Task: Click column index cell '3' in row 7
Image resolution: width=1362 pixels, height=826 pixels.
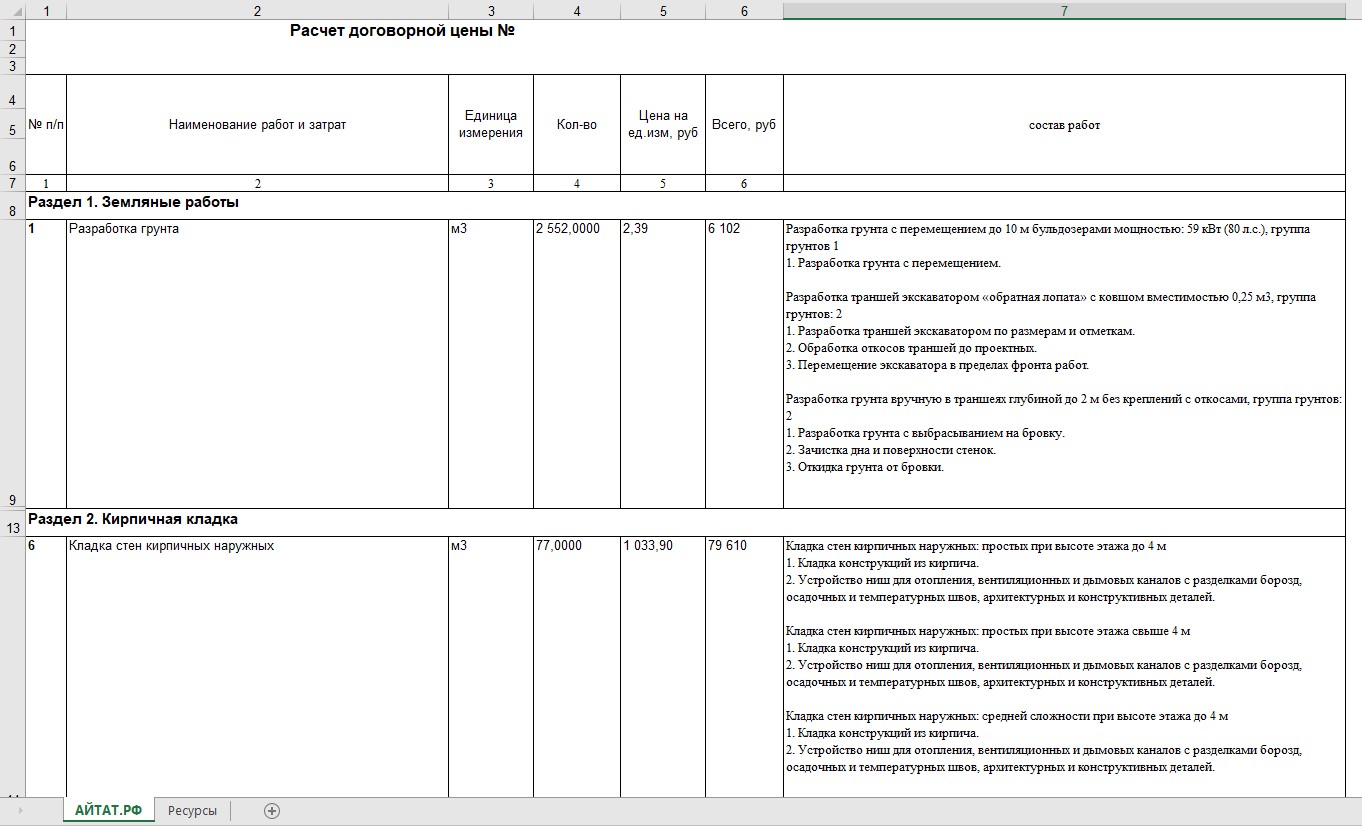Action: [491, 184]
